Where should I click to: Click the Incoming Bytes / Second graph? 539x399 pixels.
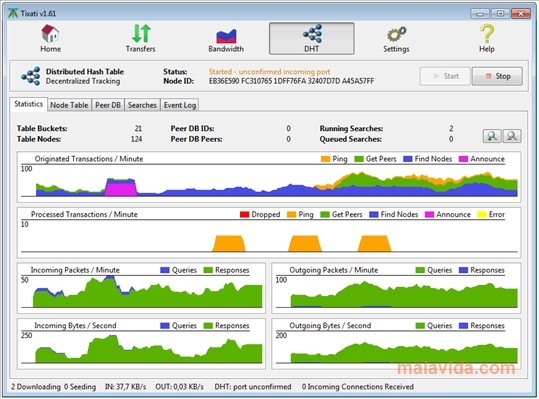[141, 344]
